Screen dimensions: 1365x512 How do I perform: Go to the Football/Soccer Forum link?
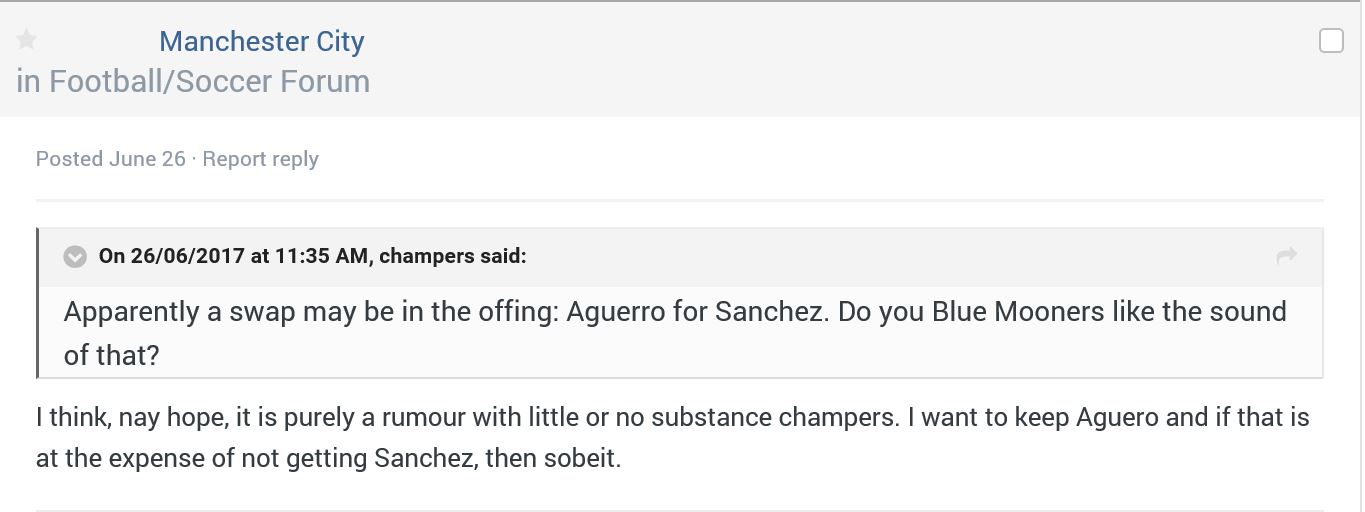[209, 81]
